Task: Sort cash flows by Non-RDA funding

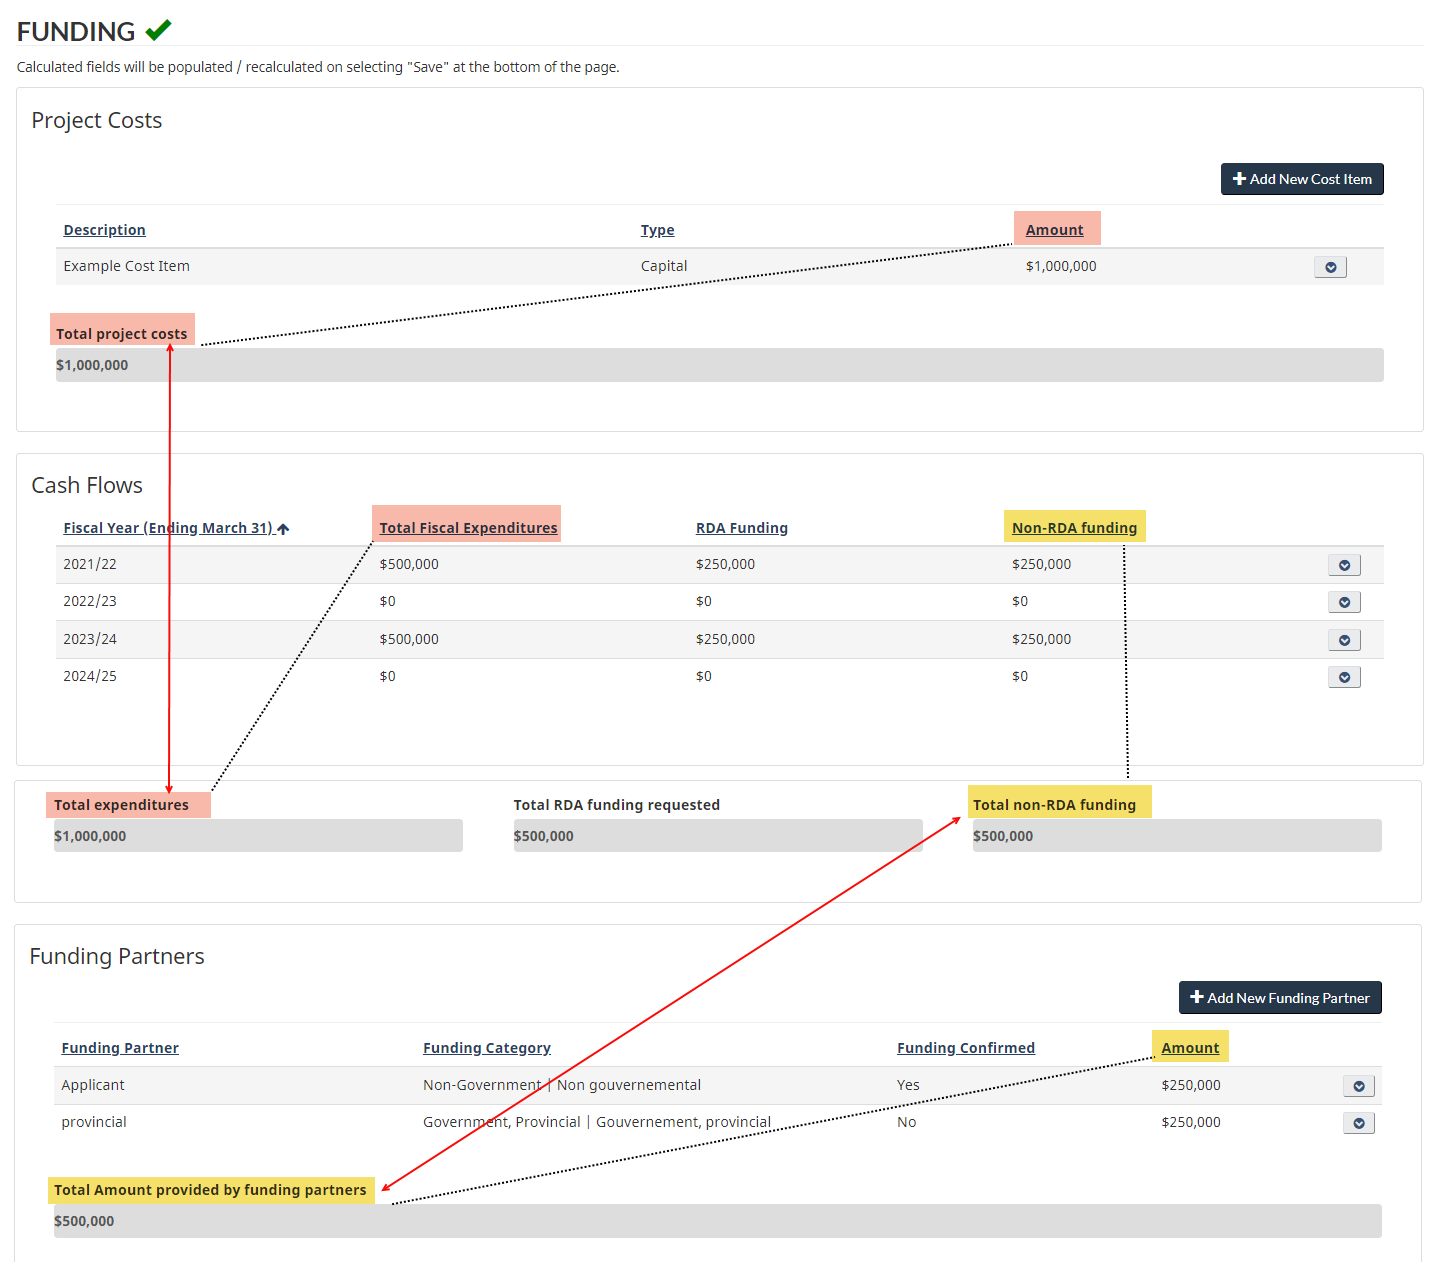Action: 1074,528
